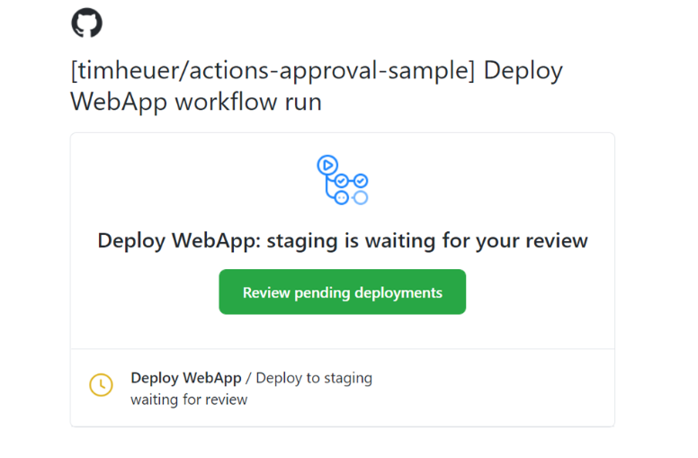
Task: Click the 'WebApp workflow run' title line
Action: coord(196,102)
